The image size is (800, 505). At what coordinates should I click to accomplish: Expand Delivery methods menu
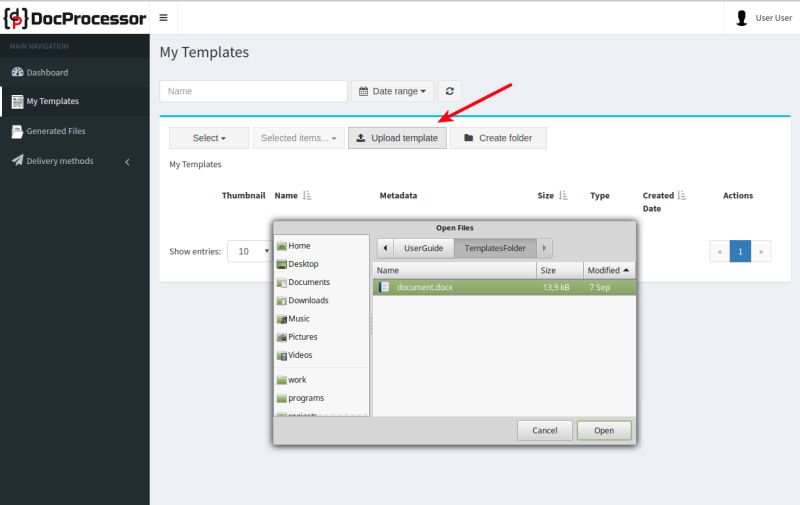pos(75,161)
